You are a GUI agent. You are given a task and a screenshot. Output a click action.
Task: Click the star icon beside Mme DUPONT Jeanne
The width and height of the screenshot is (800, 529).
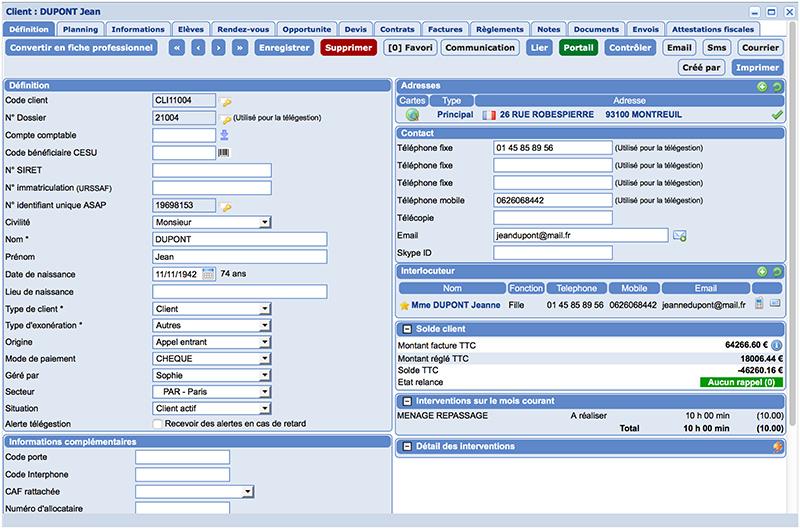click(x=404, y=306)
